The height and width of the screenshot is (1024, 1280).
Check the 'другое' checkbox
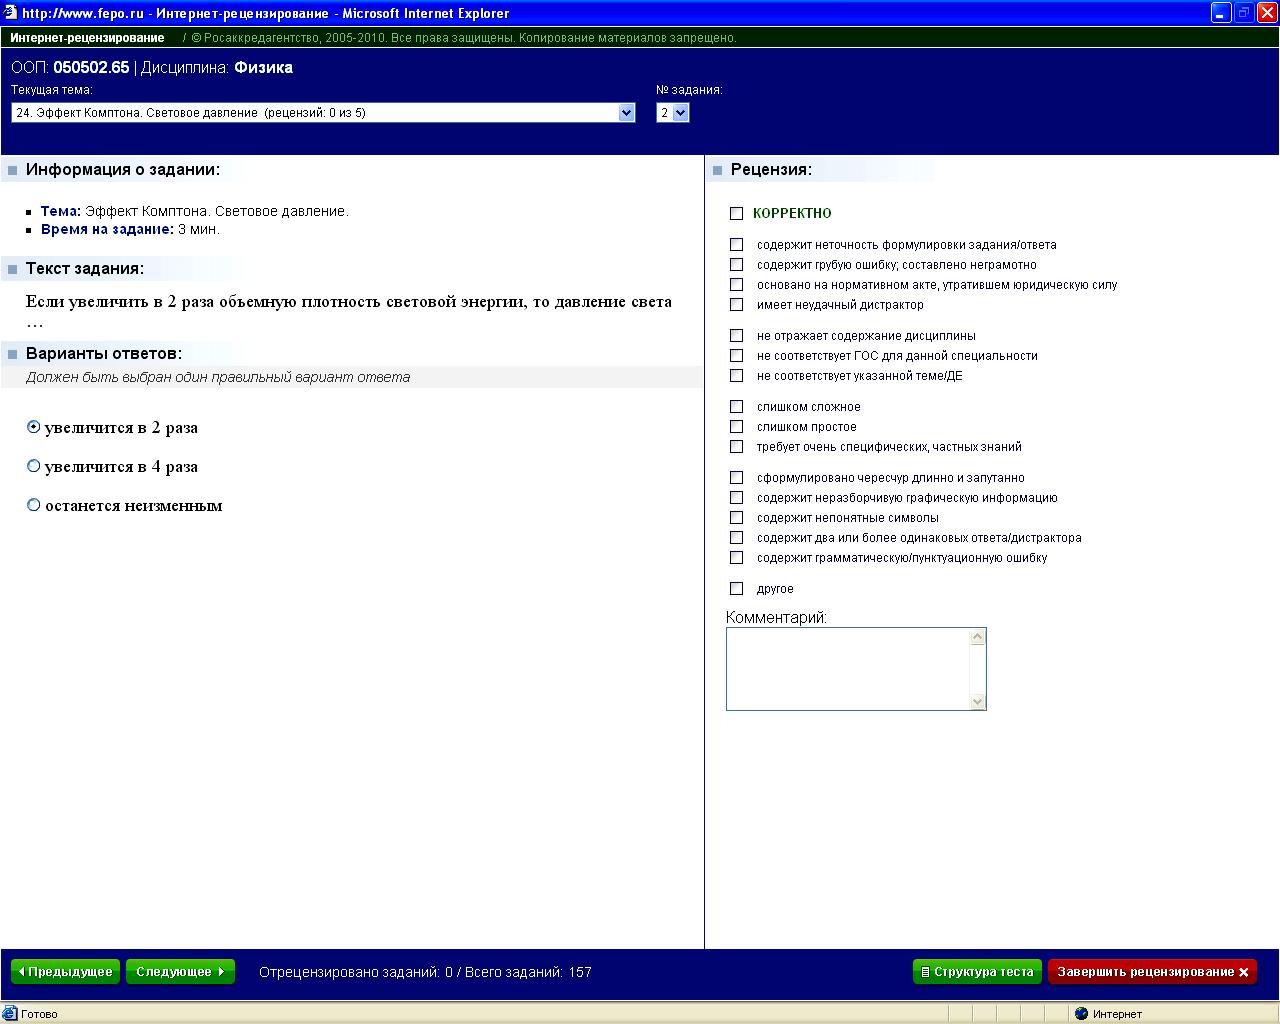[737, 588]
